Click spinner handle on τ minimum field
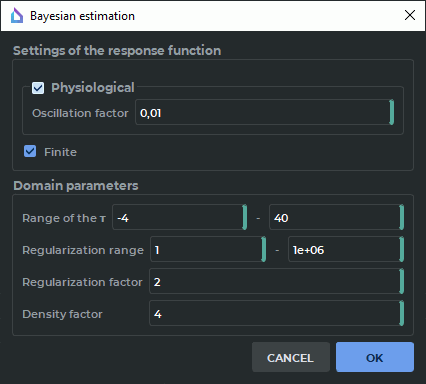Screen dimensions: 426x384 click(245, 217)
